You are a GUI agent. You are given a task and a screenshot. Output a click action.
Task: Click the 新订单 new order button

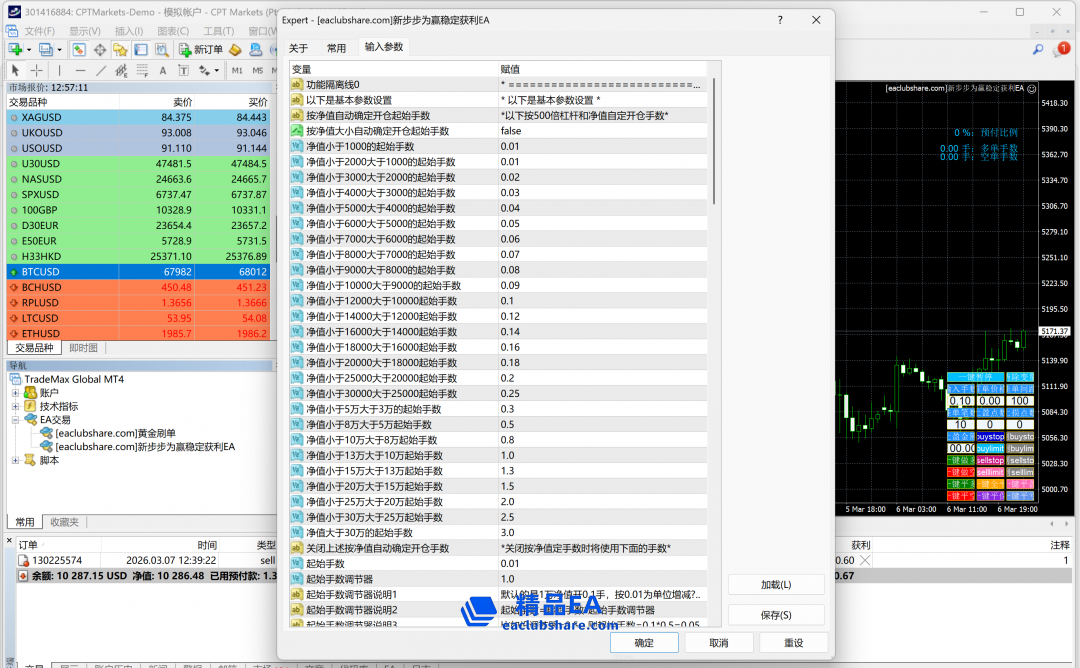pyautogui.click(x=201, y=49)
